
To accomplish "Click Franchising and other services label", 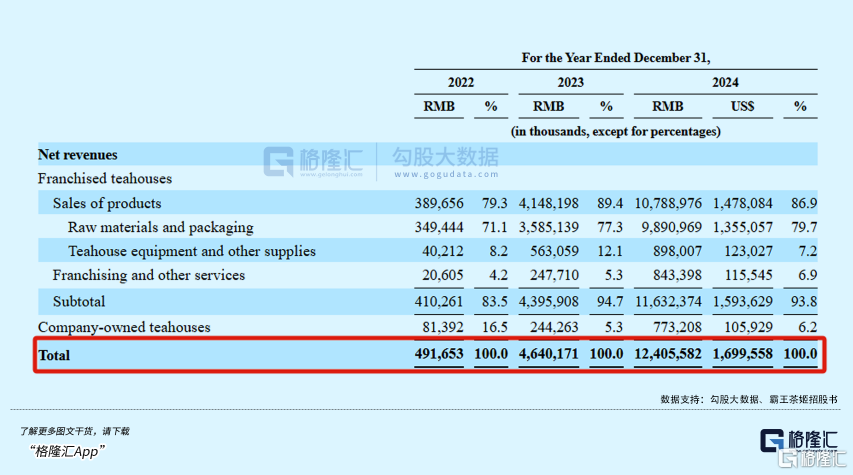I will point(149,275).
